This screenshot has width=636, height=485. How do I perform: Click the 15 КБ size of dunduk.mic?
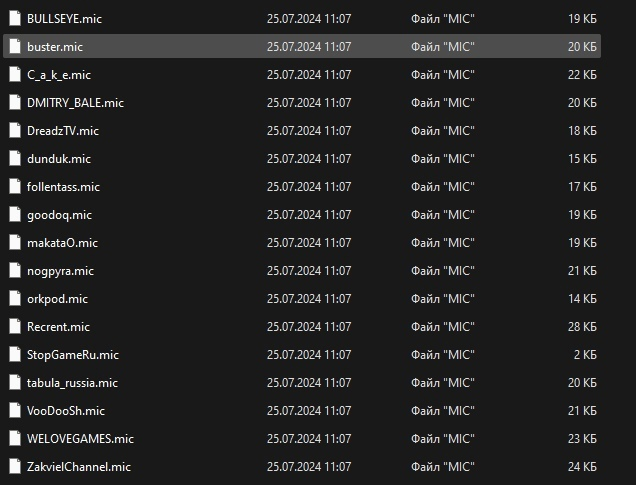pos(582,159)
